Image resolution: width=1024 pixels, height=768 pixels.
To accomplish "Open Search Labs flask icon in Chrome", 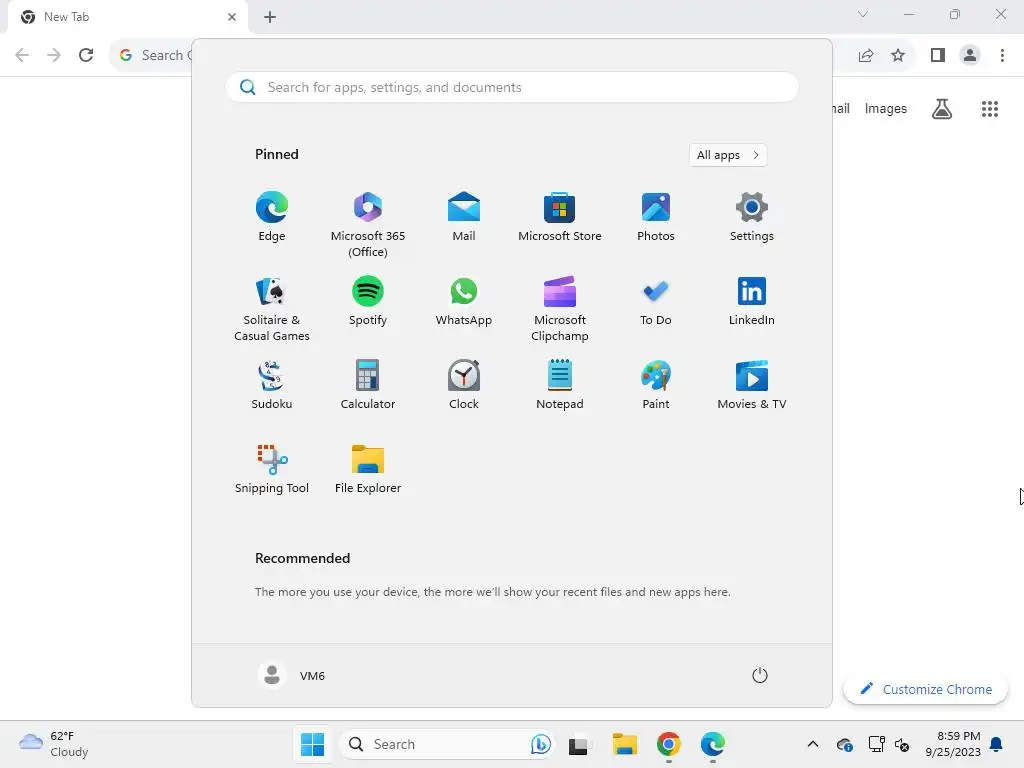I will click(x=941, y=108).
